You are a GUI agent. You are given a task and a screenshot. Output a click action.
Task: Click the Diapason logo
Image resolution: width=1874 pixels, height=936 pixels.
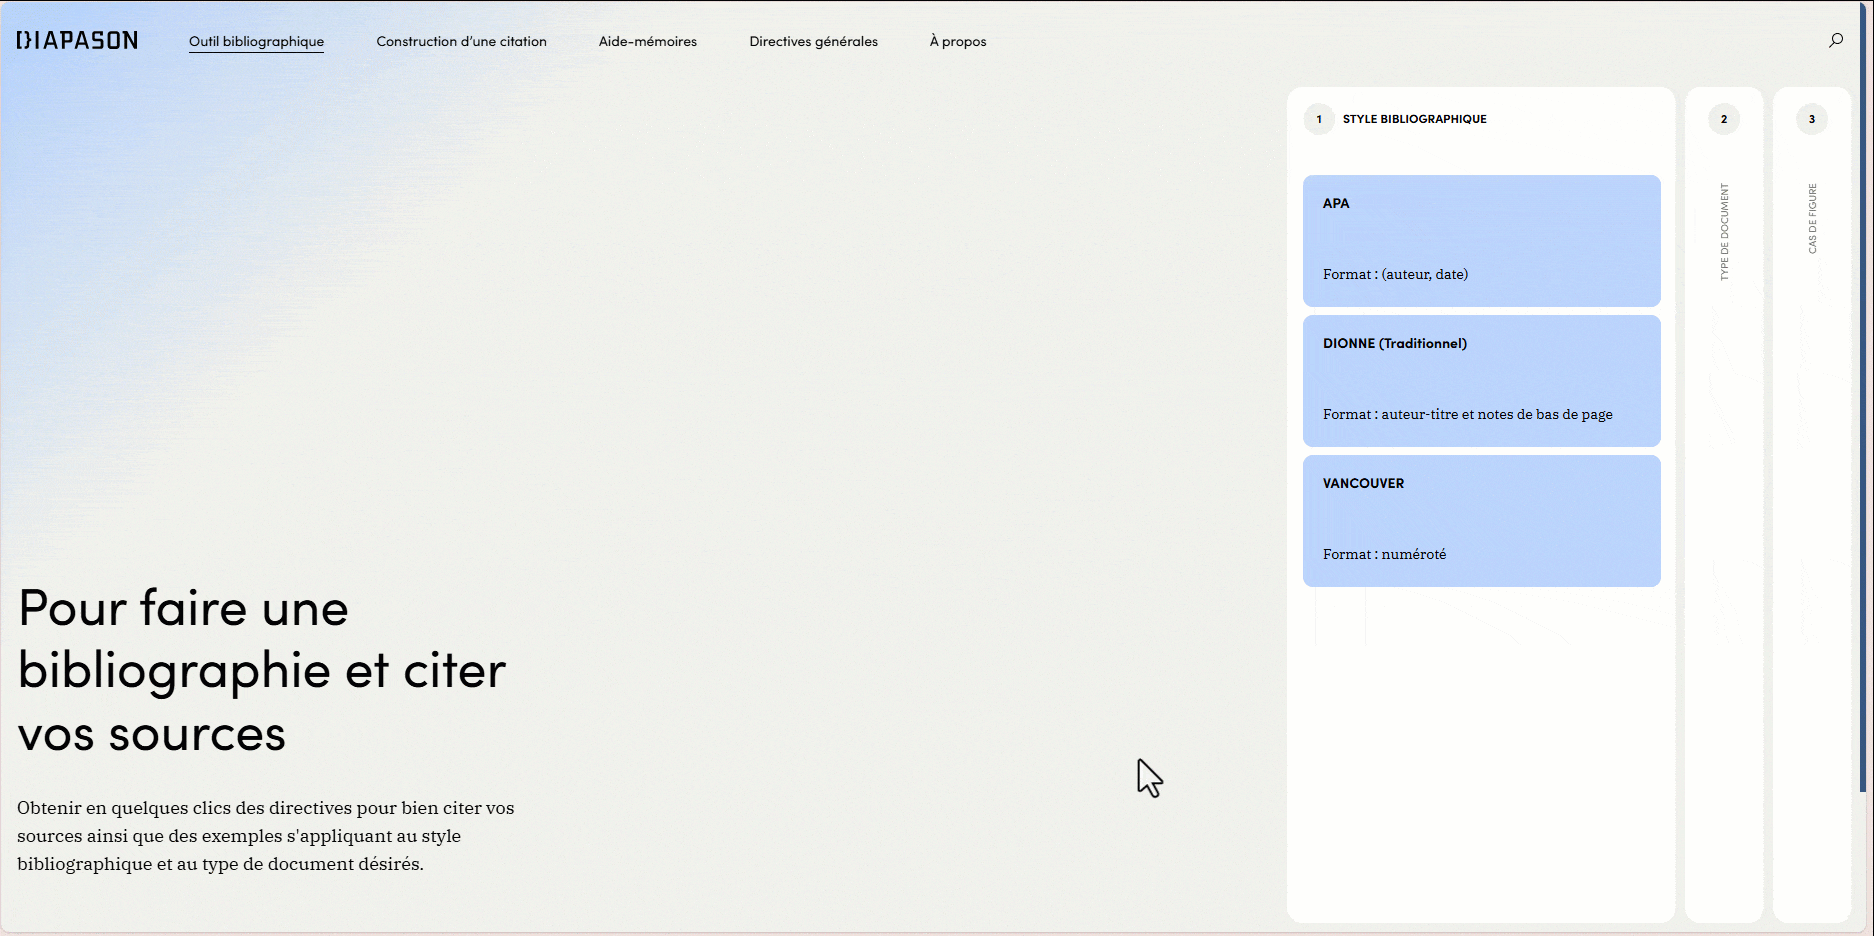(x=77, y=40)
